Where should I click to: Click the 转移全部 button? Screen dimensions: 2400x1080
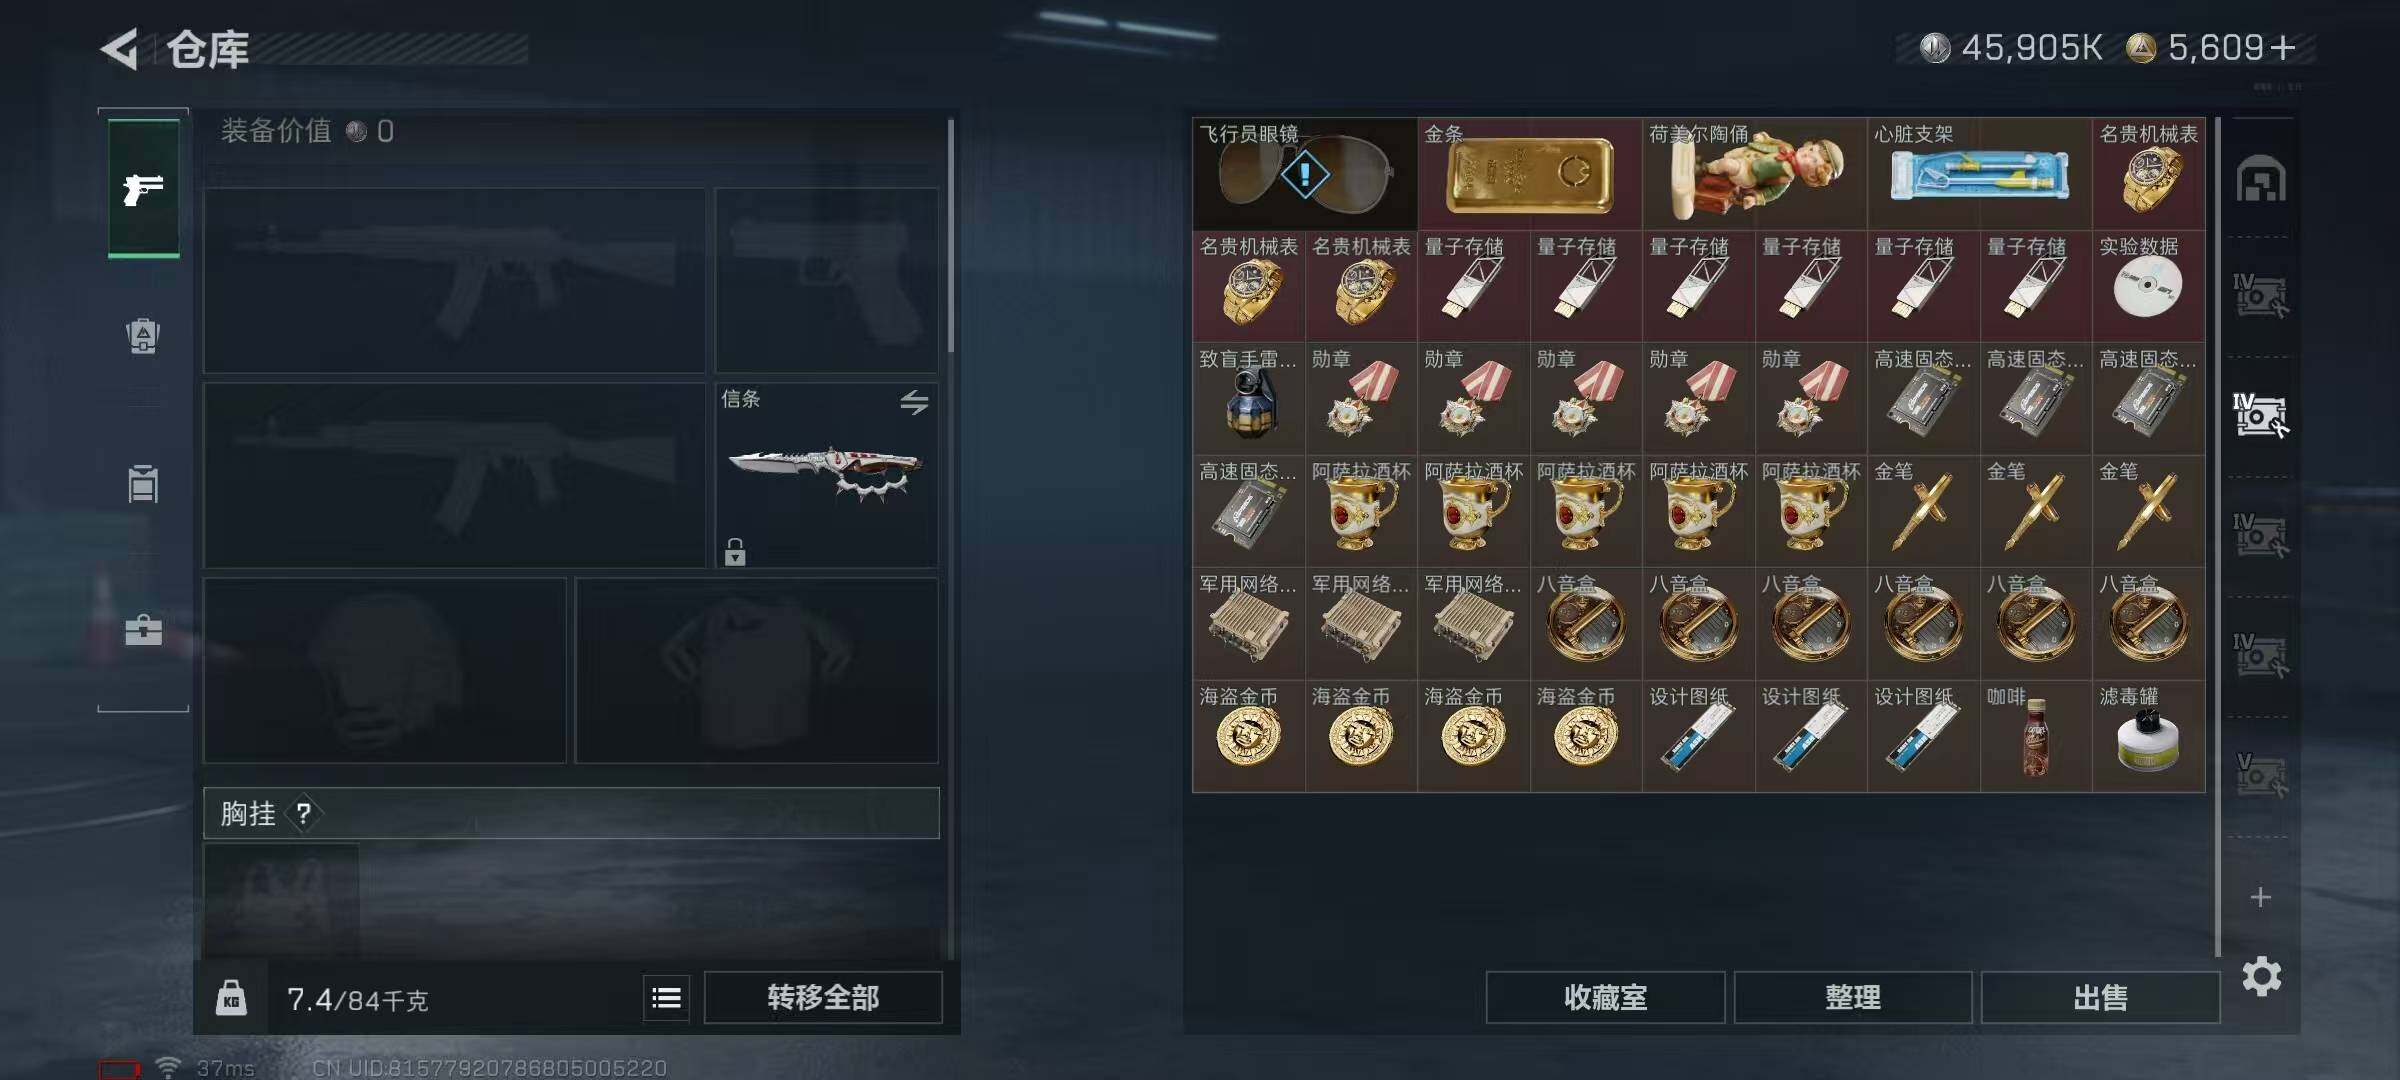pos(823,997)
